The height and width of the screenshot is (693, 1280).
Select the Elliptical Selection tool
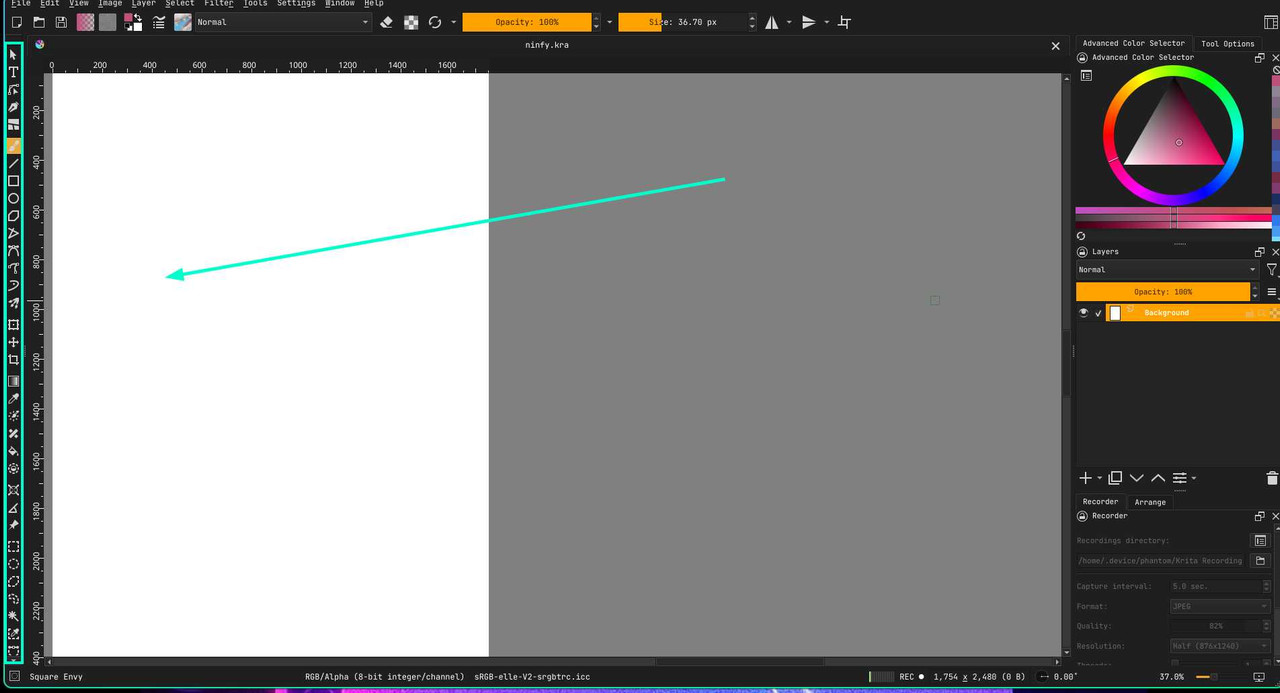(14, 564)
